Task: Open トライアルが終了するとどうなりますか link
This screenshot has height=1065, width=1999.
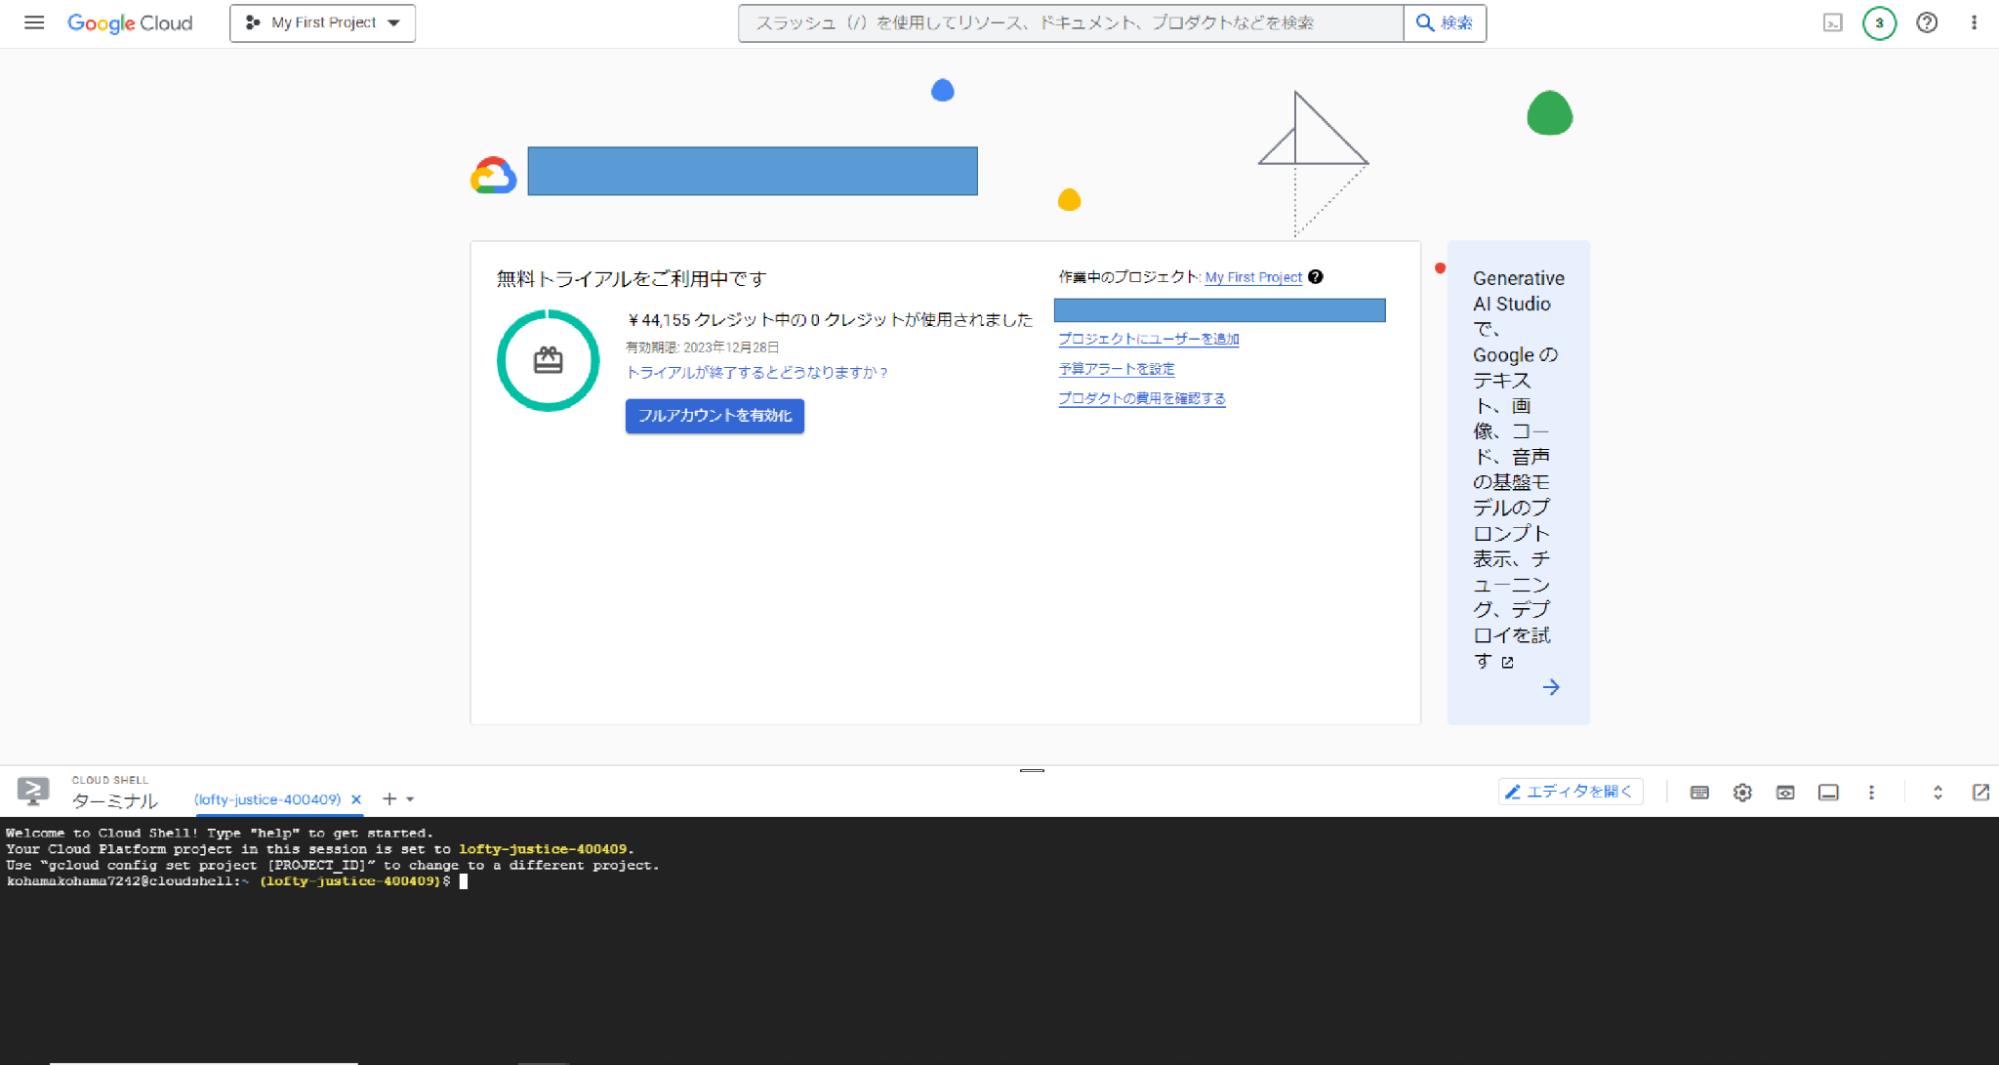Action: [x=757, y=372]
